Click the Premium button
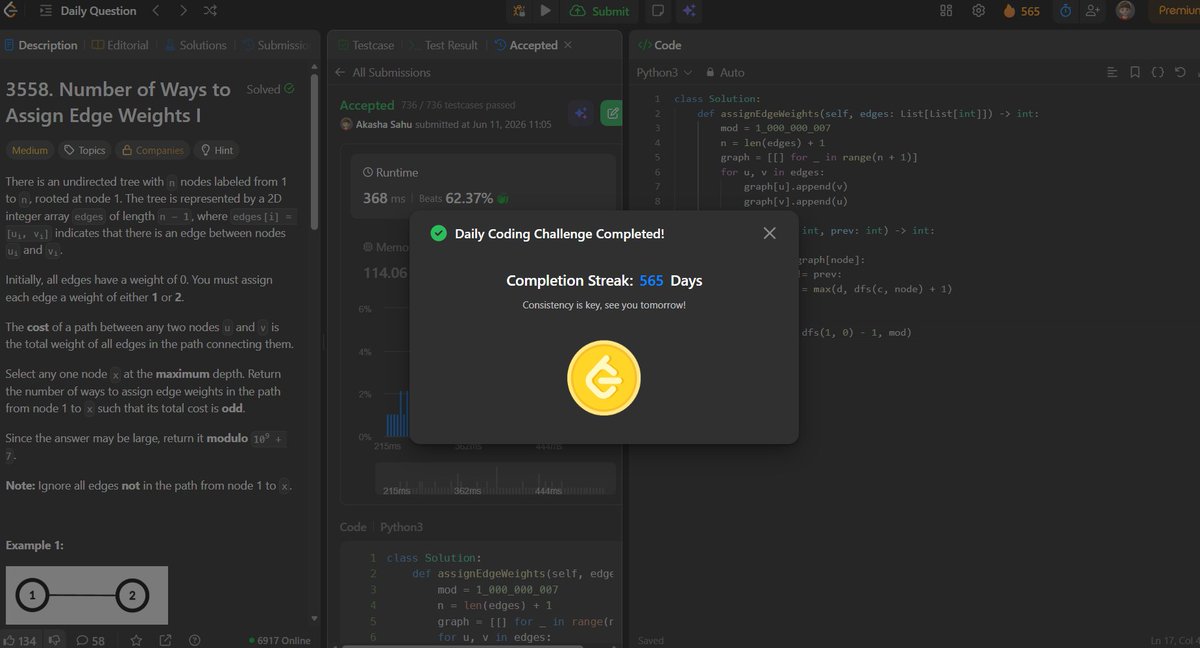 (1176, 11)
